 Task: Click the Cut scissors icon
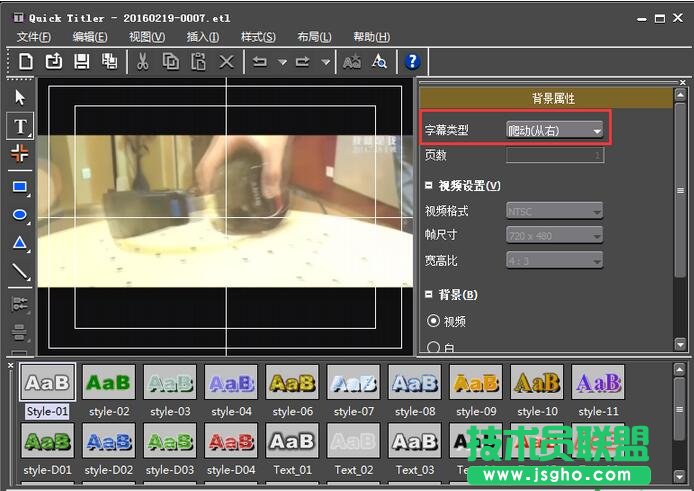[x=143, y=62]
